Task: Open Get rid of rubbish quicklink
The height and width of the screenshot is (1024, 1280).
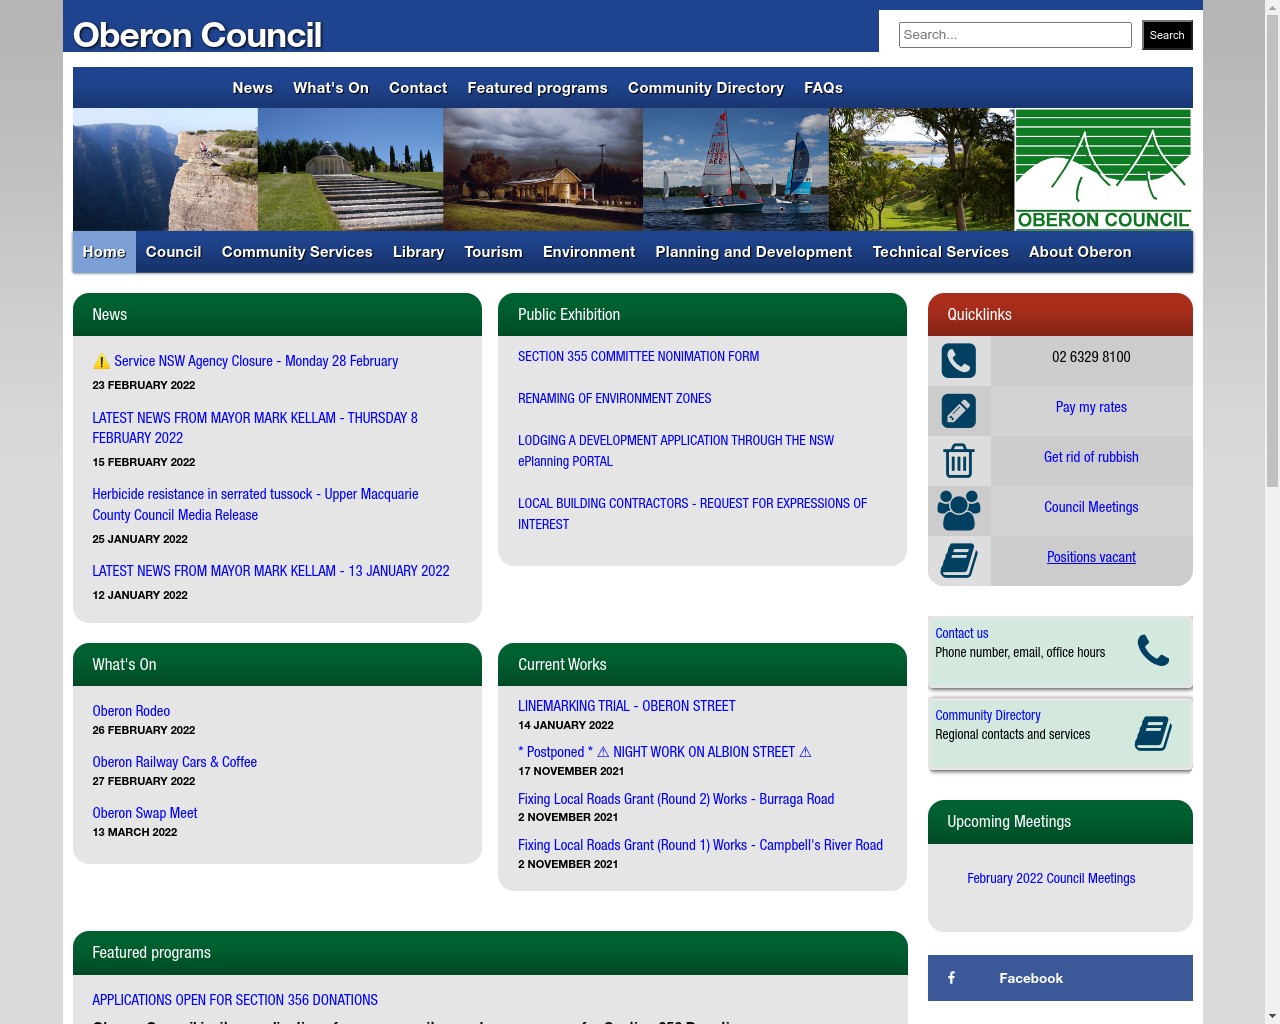Action: [1091, 457]
